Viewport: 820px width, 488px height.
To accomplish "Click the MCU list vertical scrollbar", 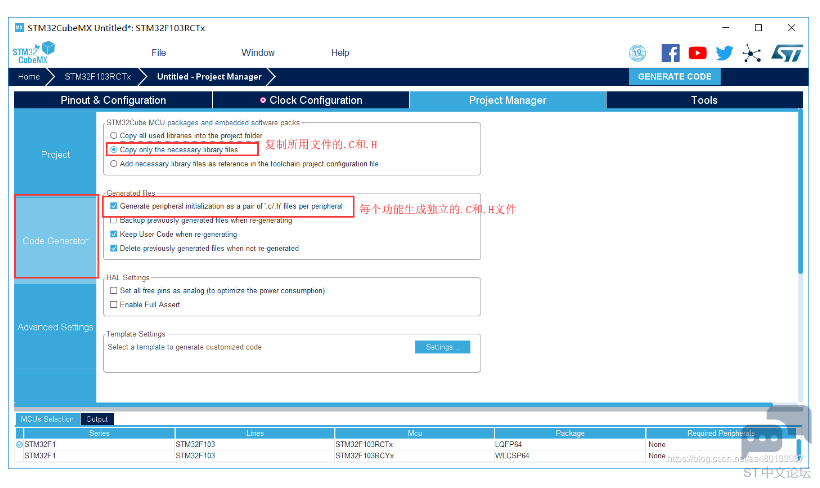I will 799,448.
